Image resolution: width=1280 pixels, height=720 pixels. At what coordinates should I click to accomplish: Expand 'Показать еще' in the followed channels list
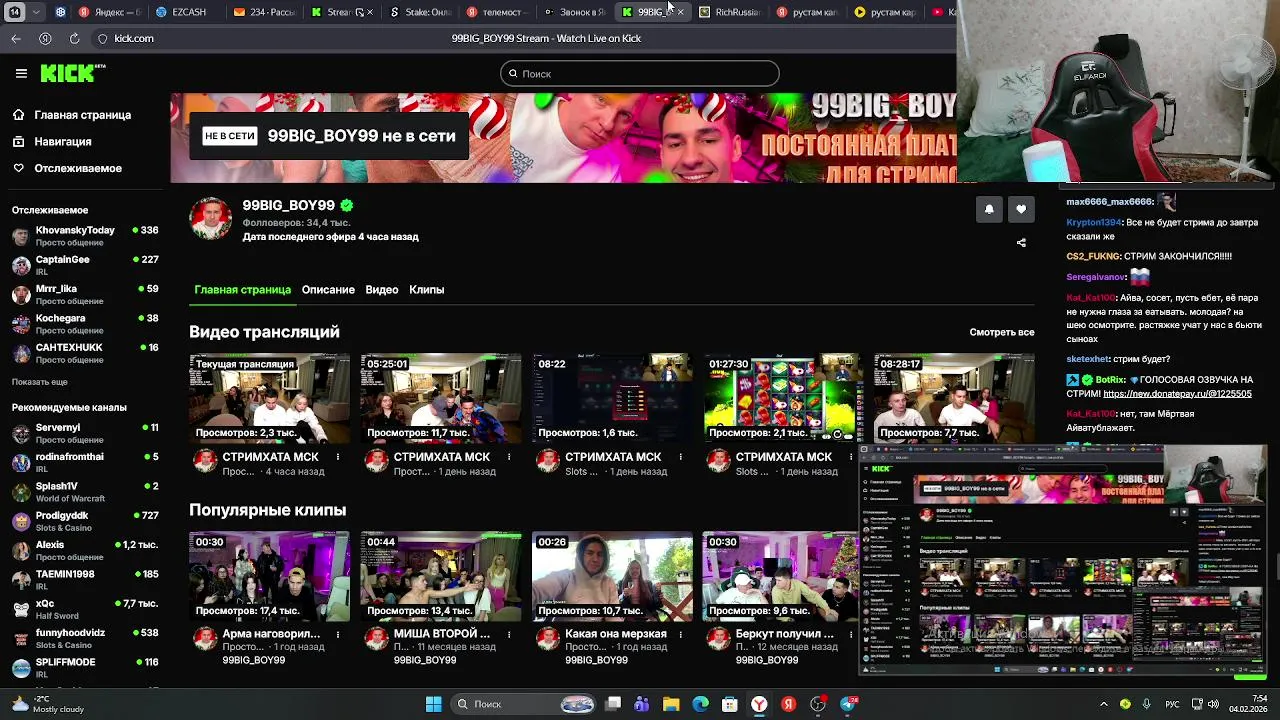coord(40,382)
